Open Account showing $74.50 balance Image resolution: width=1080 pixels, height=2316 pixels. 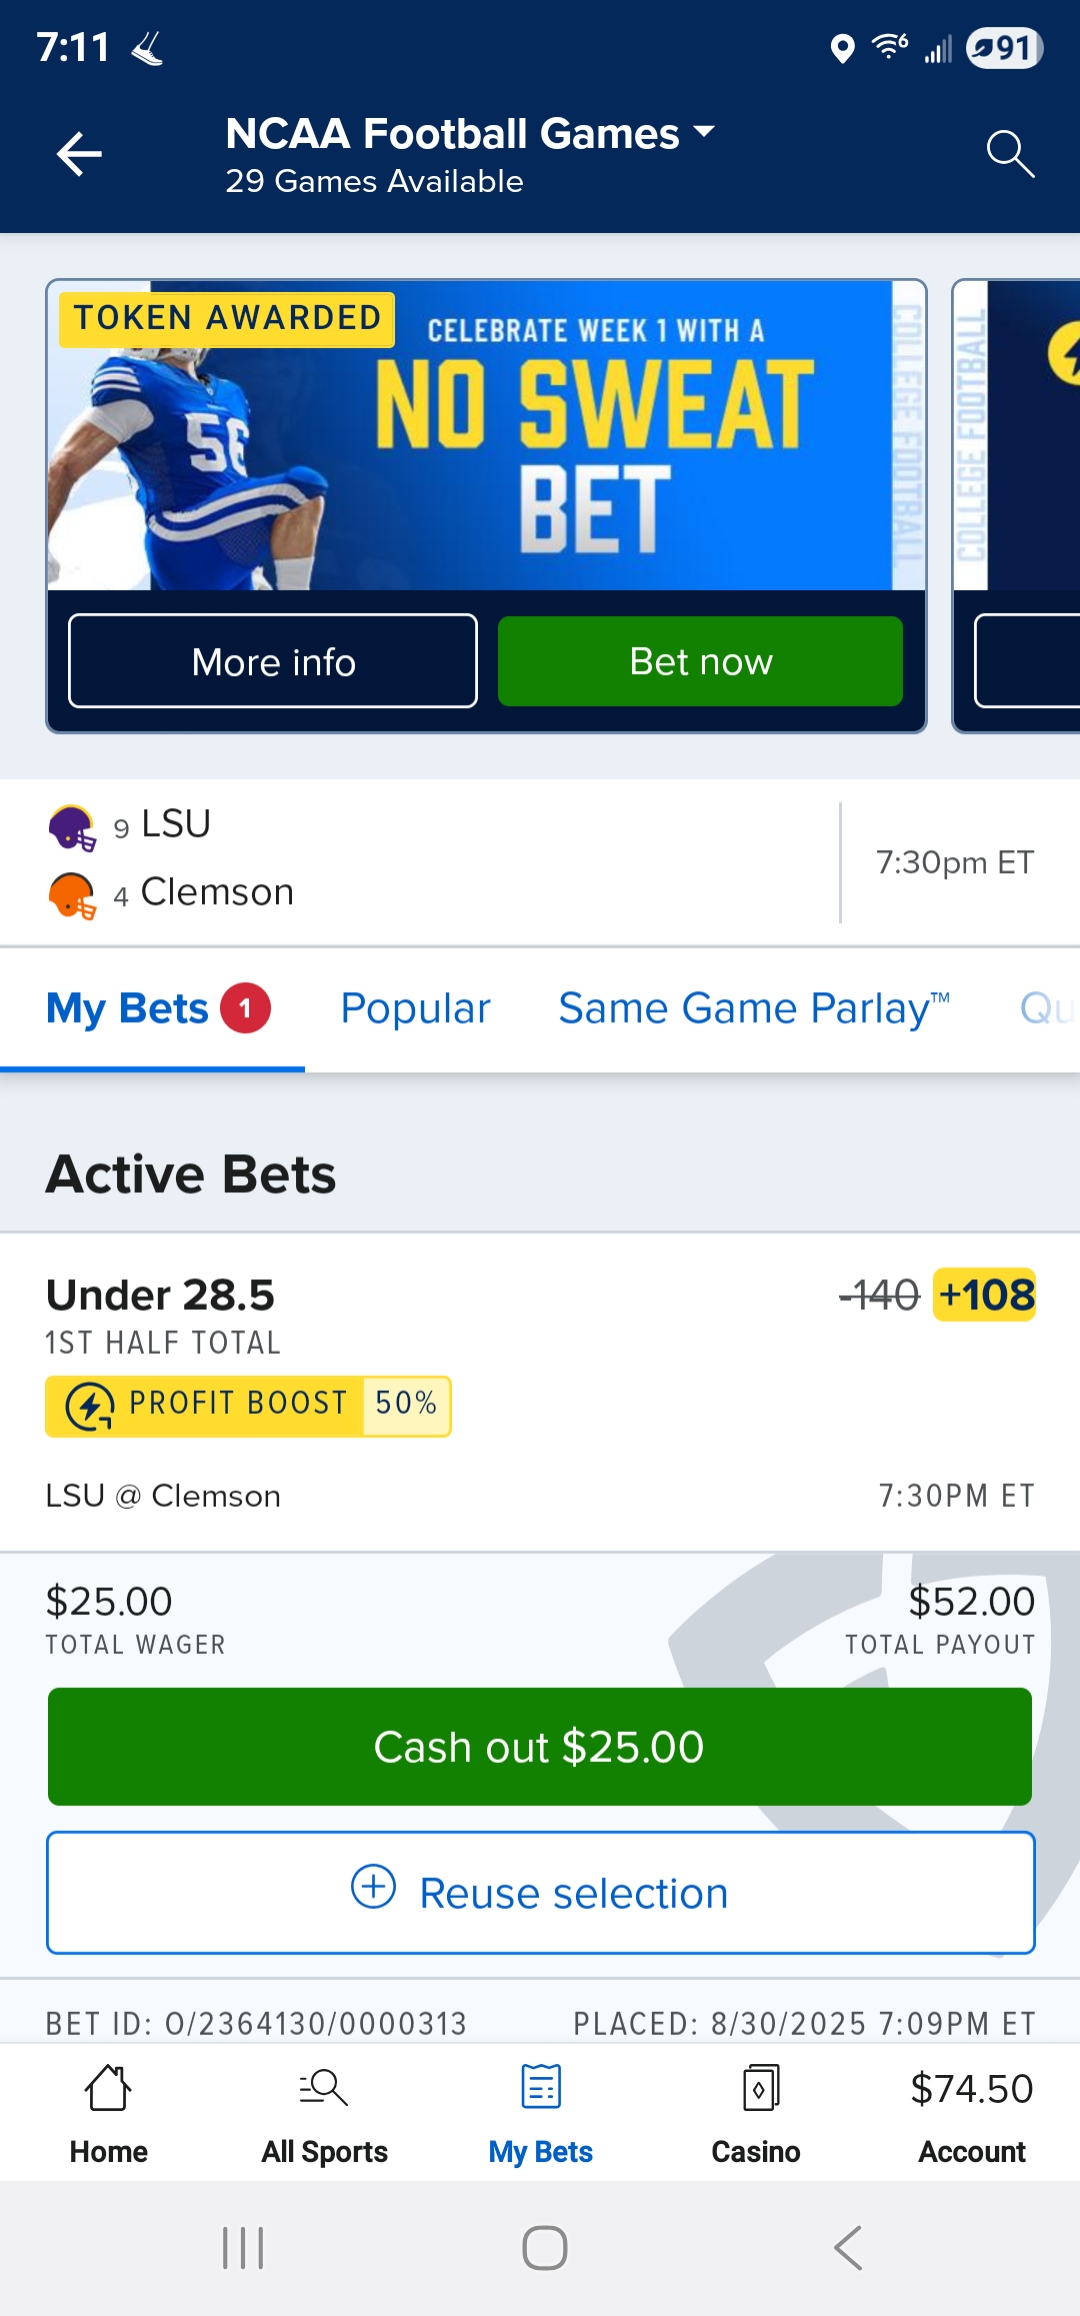click(x=971, y=2112)
